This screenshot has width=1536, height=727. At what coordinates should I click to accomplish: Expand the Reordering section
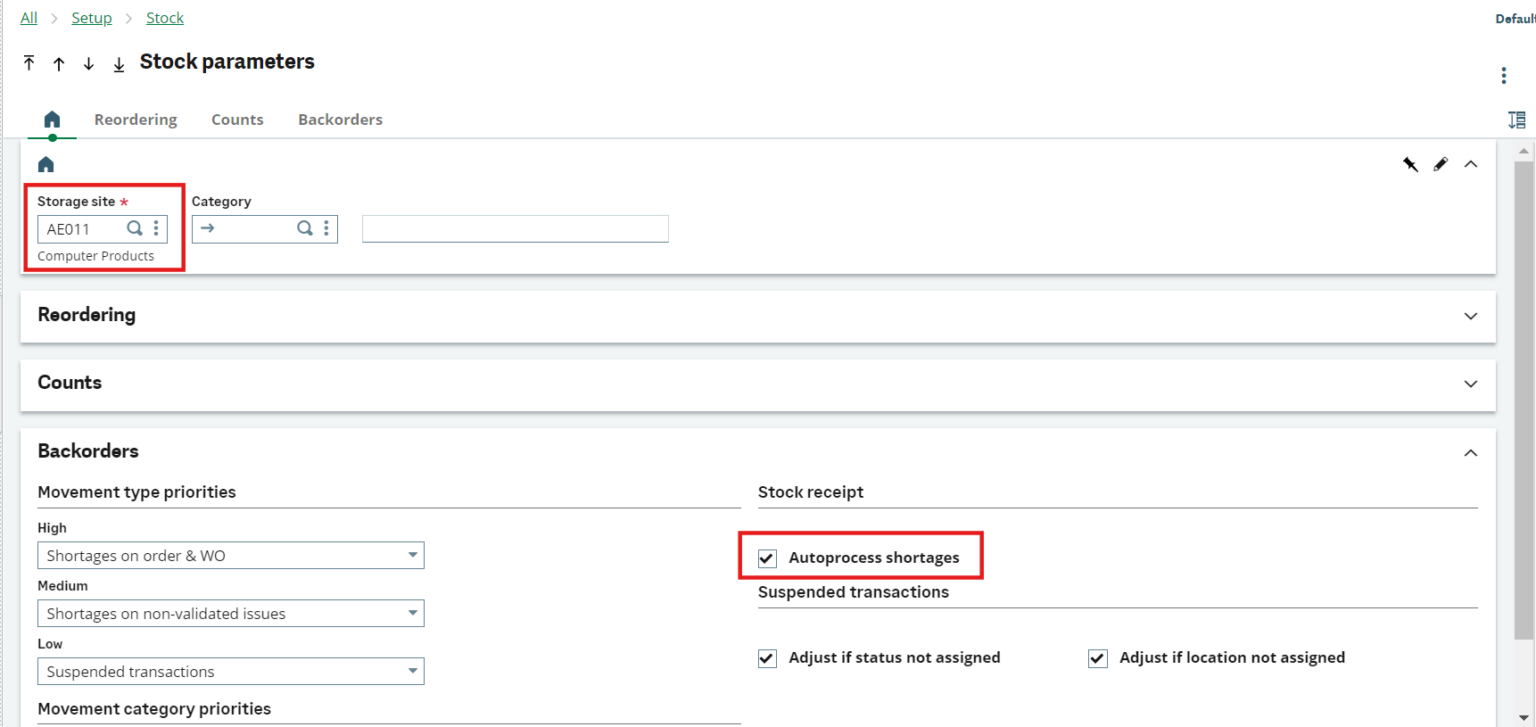(x=1470, y=315)
